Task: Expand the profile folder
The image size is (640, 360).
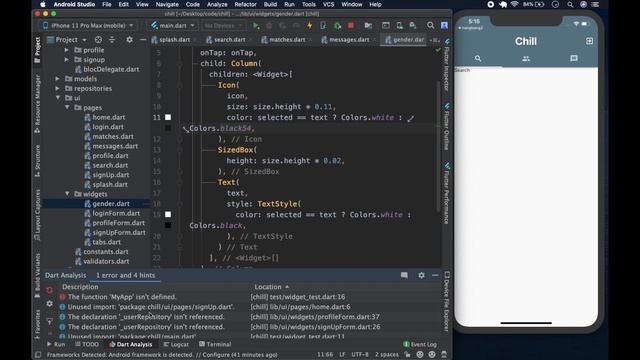Action: coord(67,50)
